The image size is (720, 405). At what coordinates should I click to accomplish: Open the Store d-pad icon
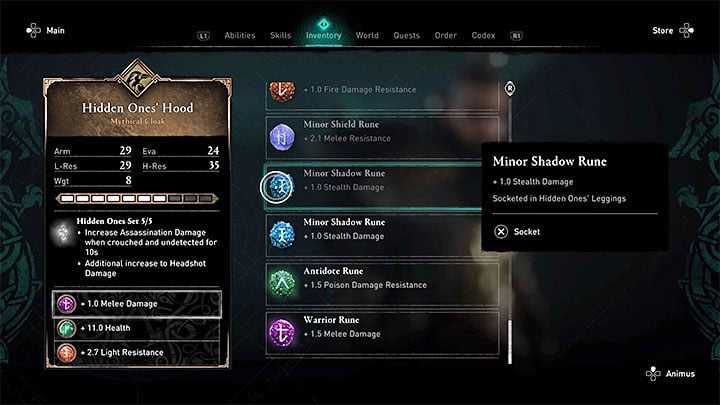tap(686, 30)
